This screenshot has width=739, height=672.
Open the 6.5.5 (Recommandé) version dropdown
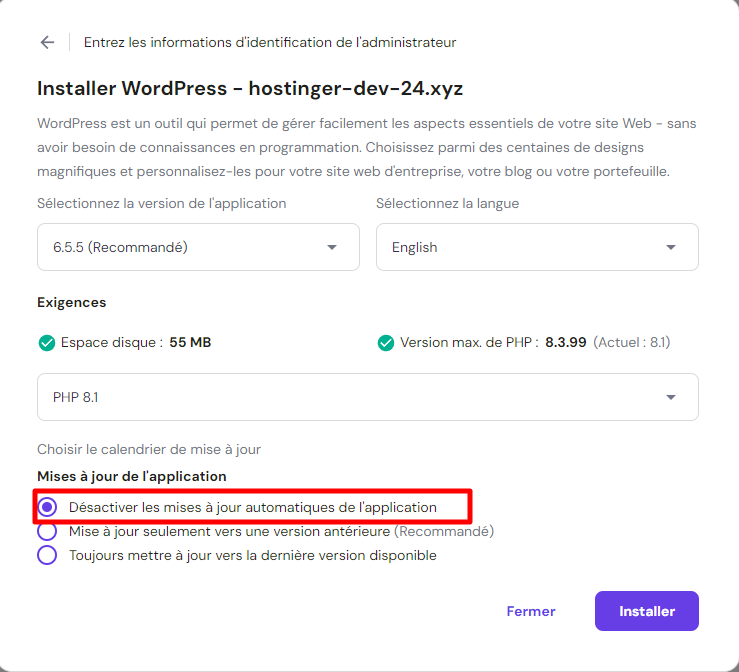[x=198, y=247]
